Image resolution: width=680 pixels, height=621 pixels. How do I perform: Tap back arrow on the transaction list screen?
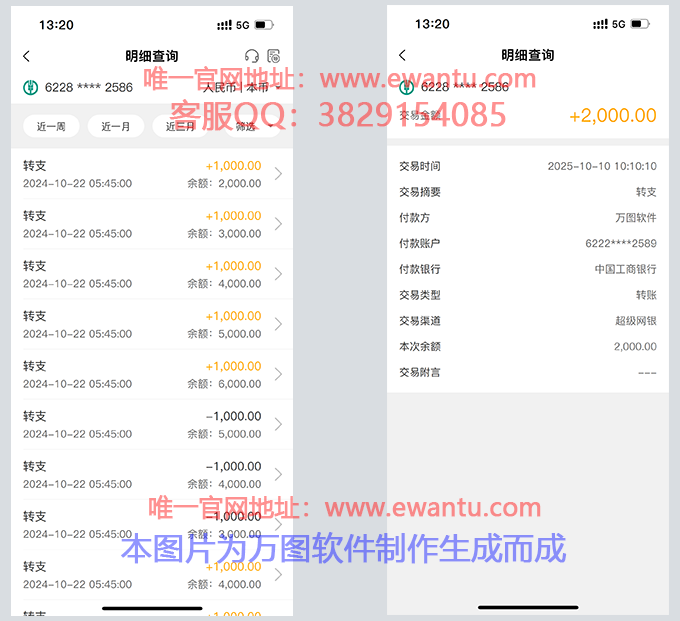(x=26, y=56)
